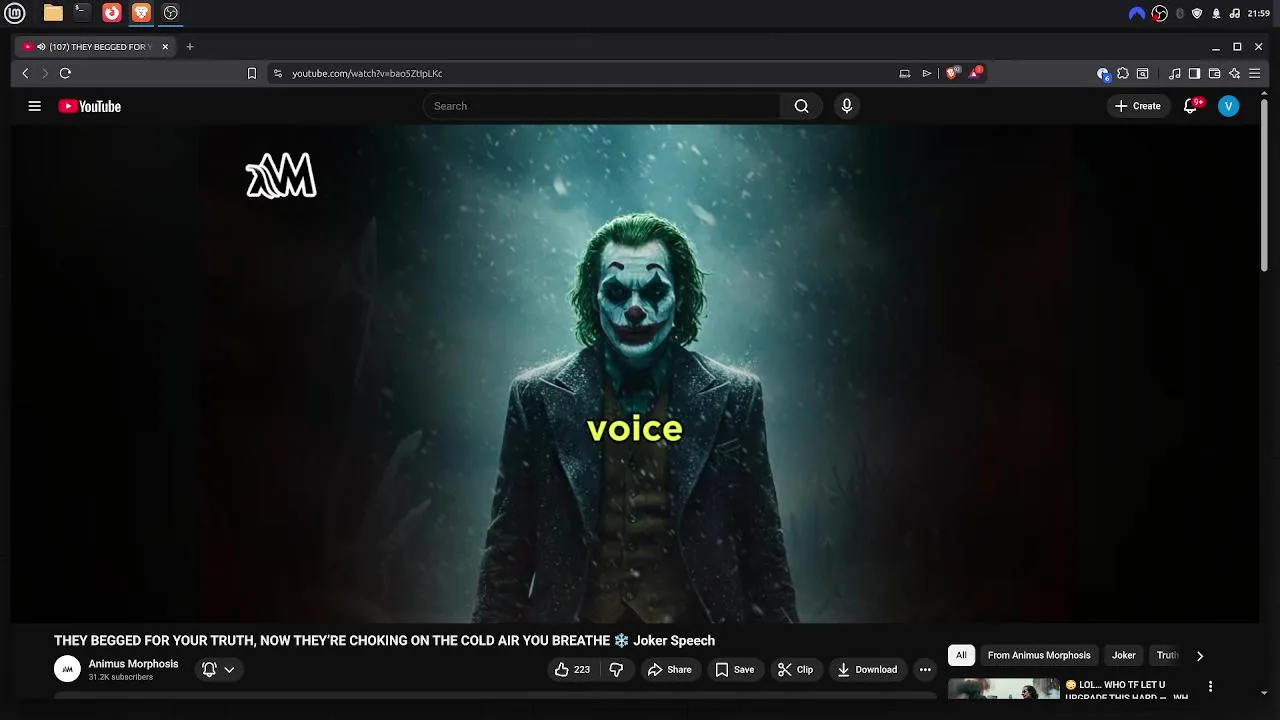This screenshot has height=720, width=1280.
Task: Like the video with 223 likes
Action: point(572,670)
